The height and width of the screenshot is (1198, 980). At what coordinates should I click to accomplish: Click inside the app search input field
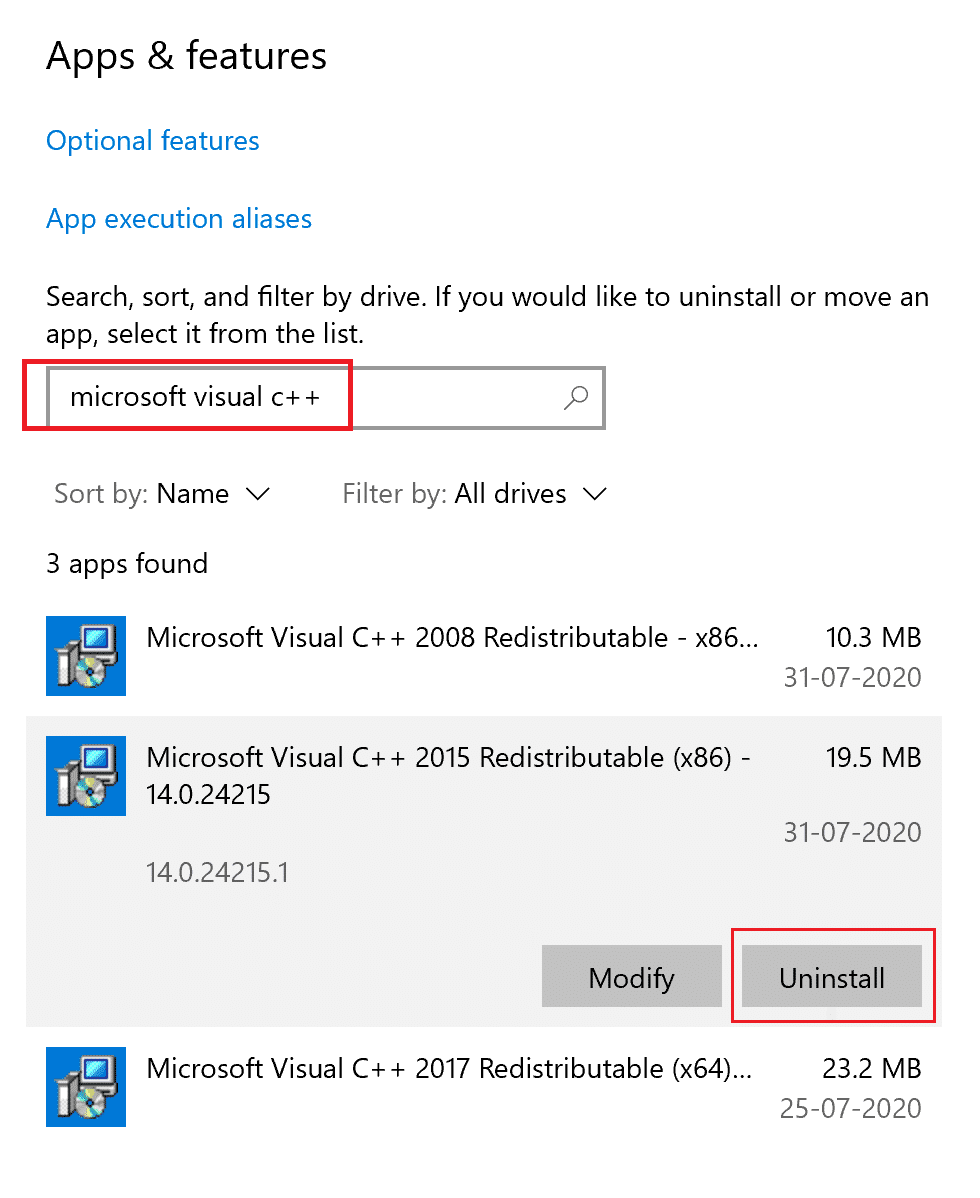tap(300, 397)
